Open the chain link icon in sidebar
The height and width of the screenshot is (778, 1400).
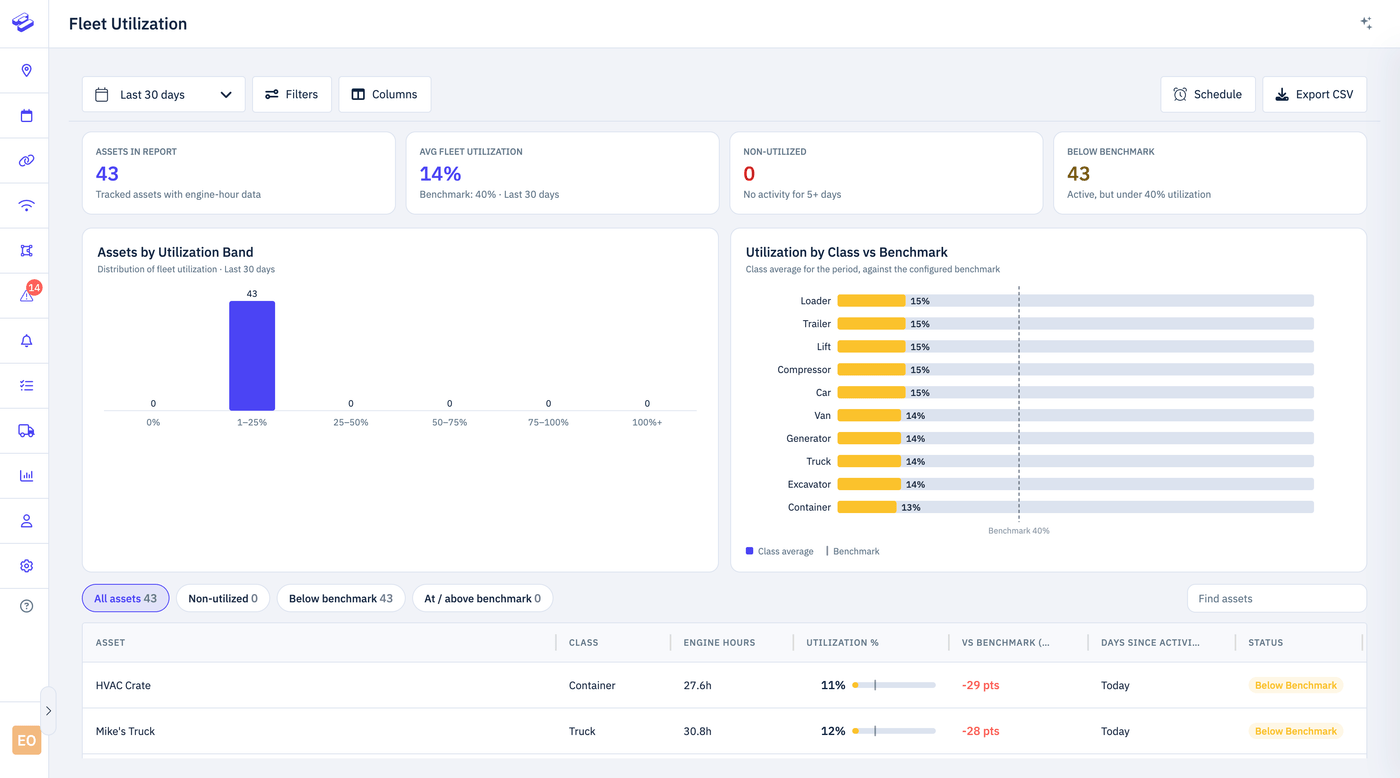pos(27,161)
